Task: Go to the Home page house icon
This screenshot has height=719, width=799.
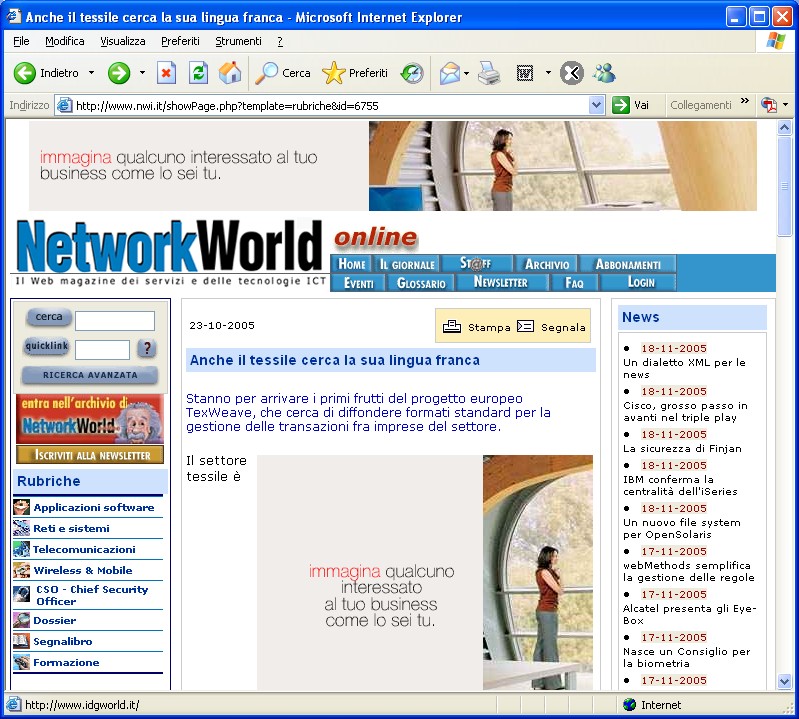Action: (x=230, y=73)
